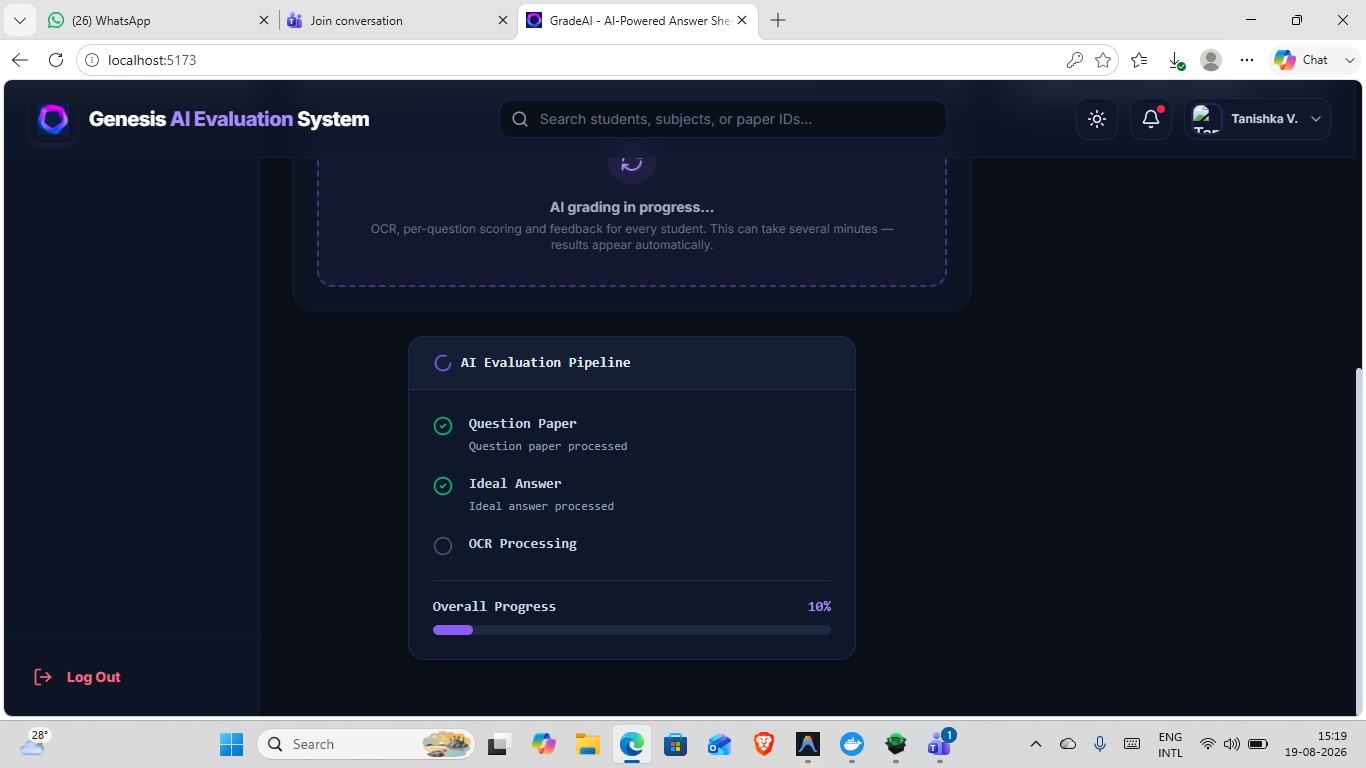
Task: Click the search students input field
Action: 723,119
